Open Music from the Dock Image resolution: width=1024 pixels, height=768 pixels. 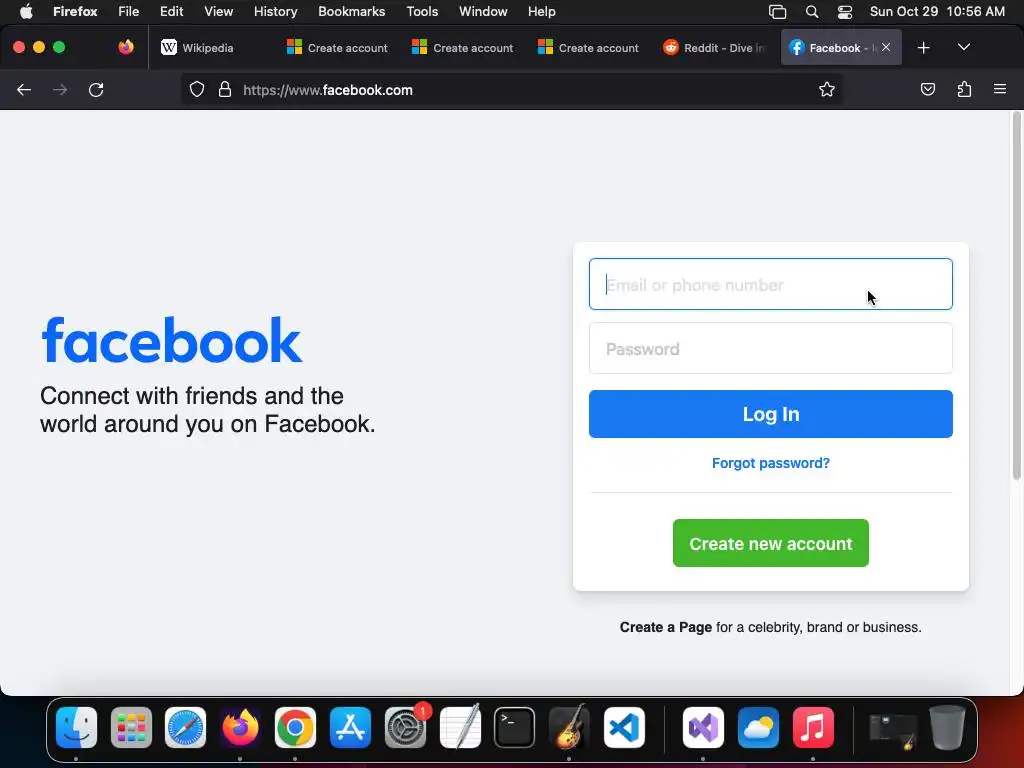[813, 728]
